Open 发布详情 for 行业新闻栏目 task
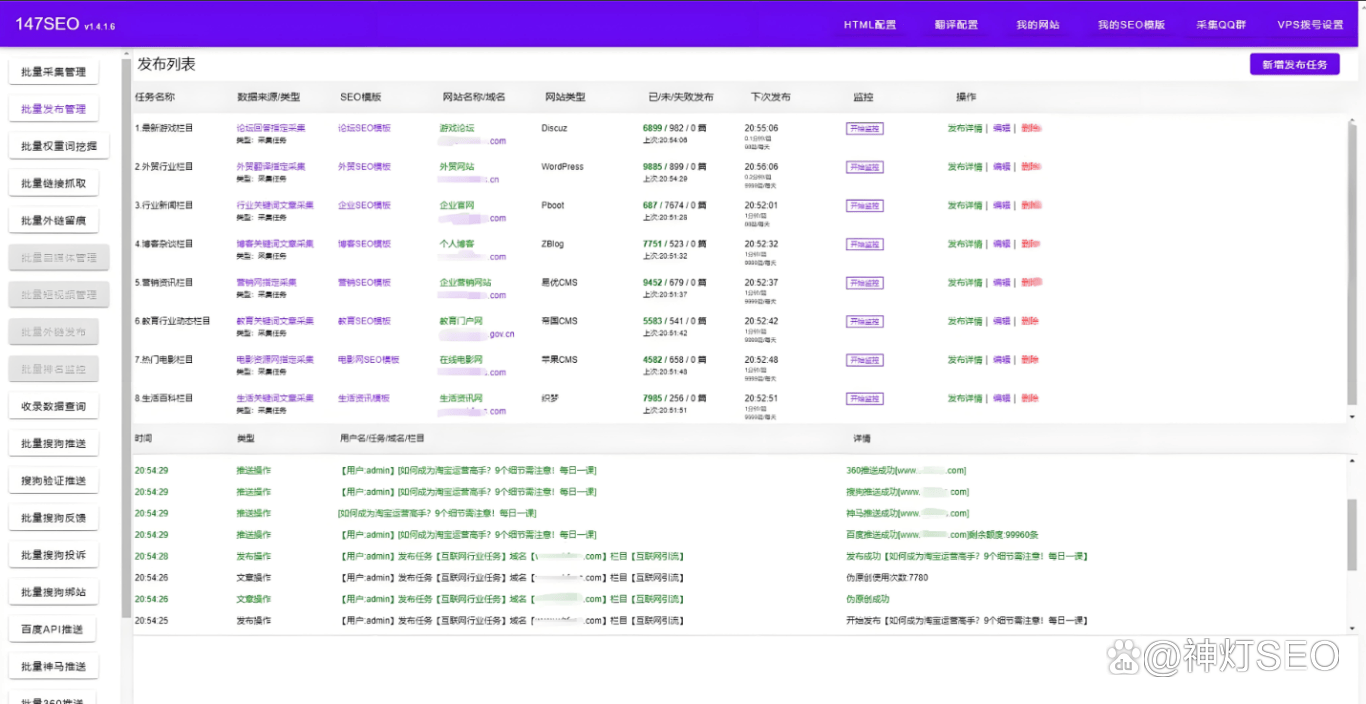1366x704 pixels. [965, 206]
